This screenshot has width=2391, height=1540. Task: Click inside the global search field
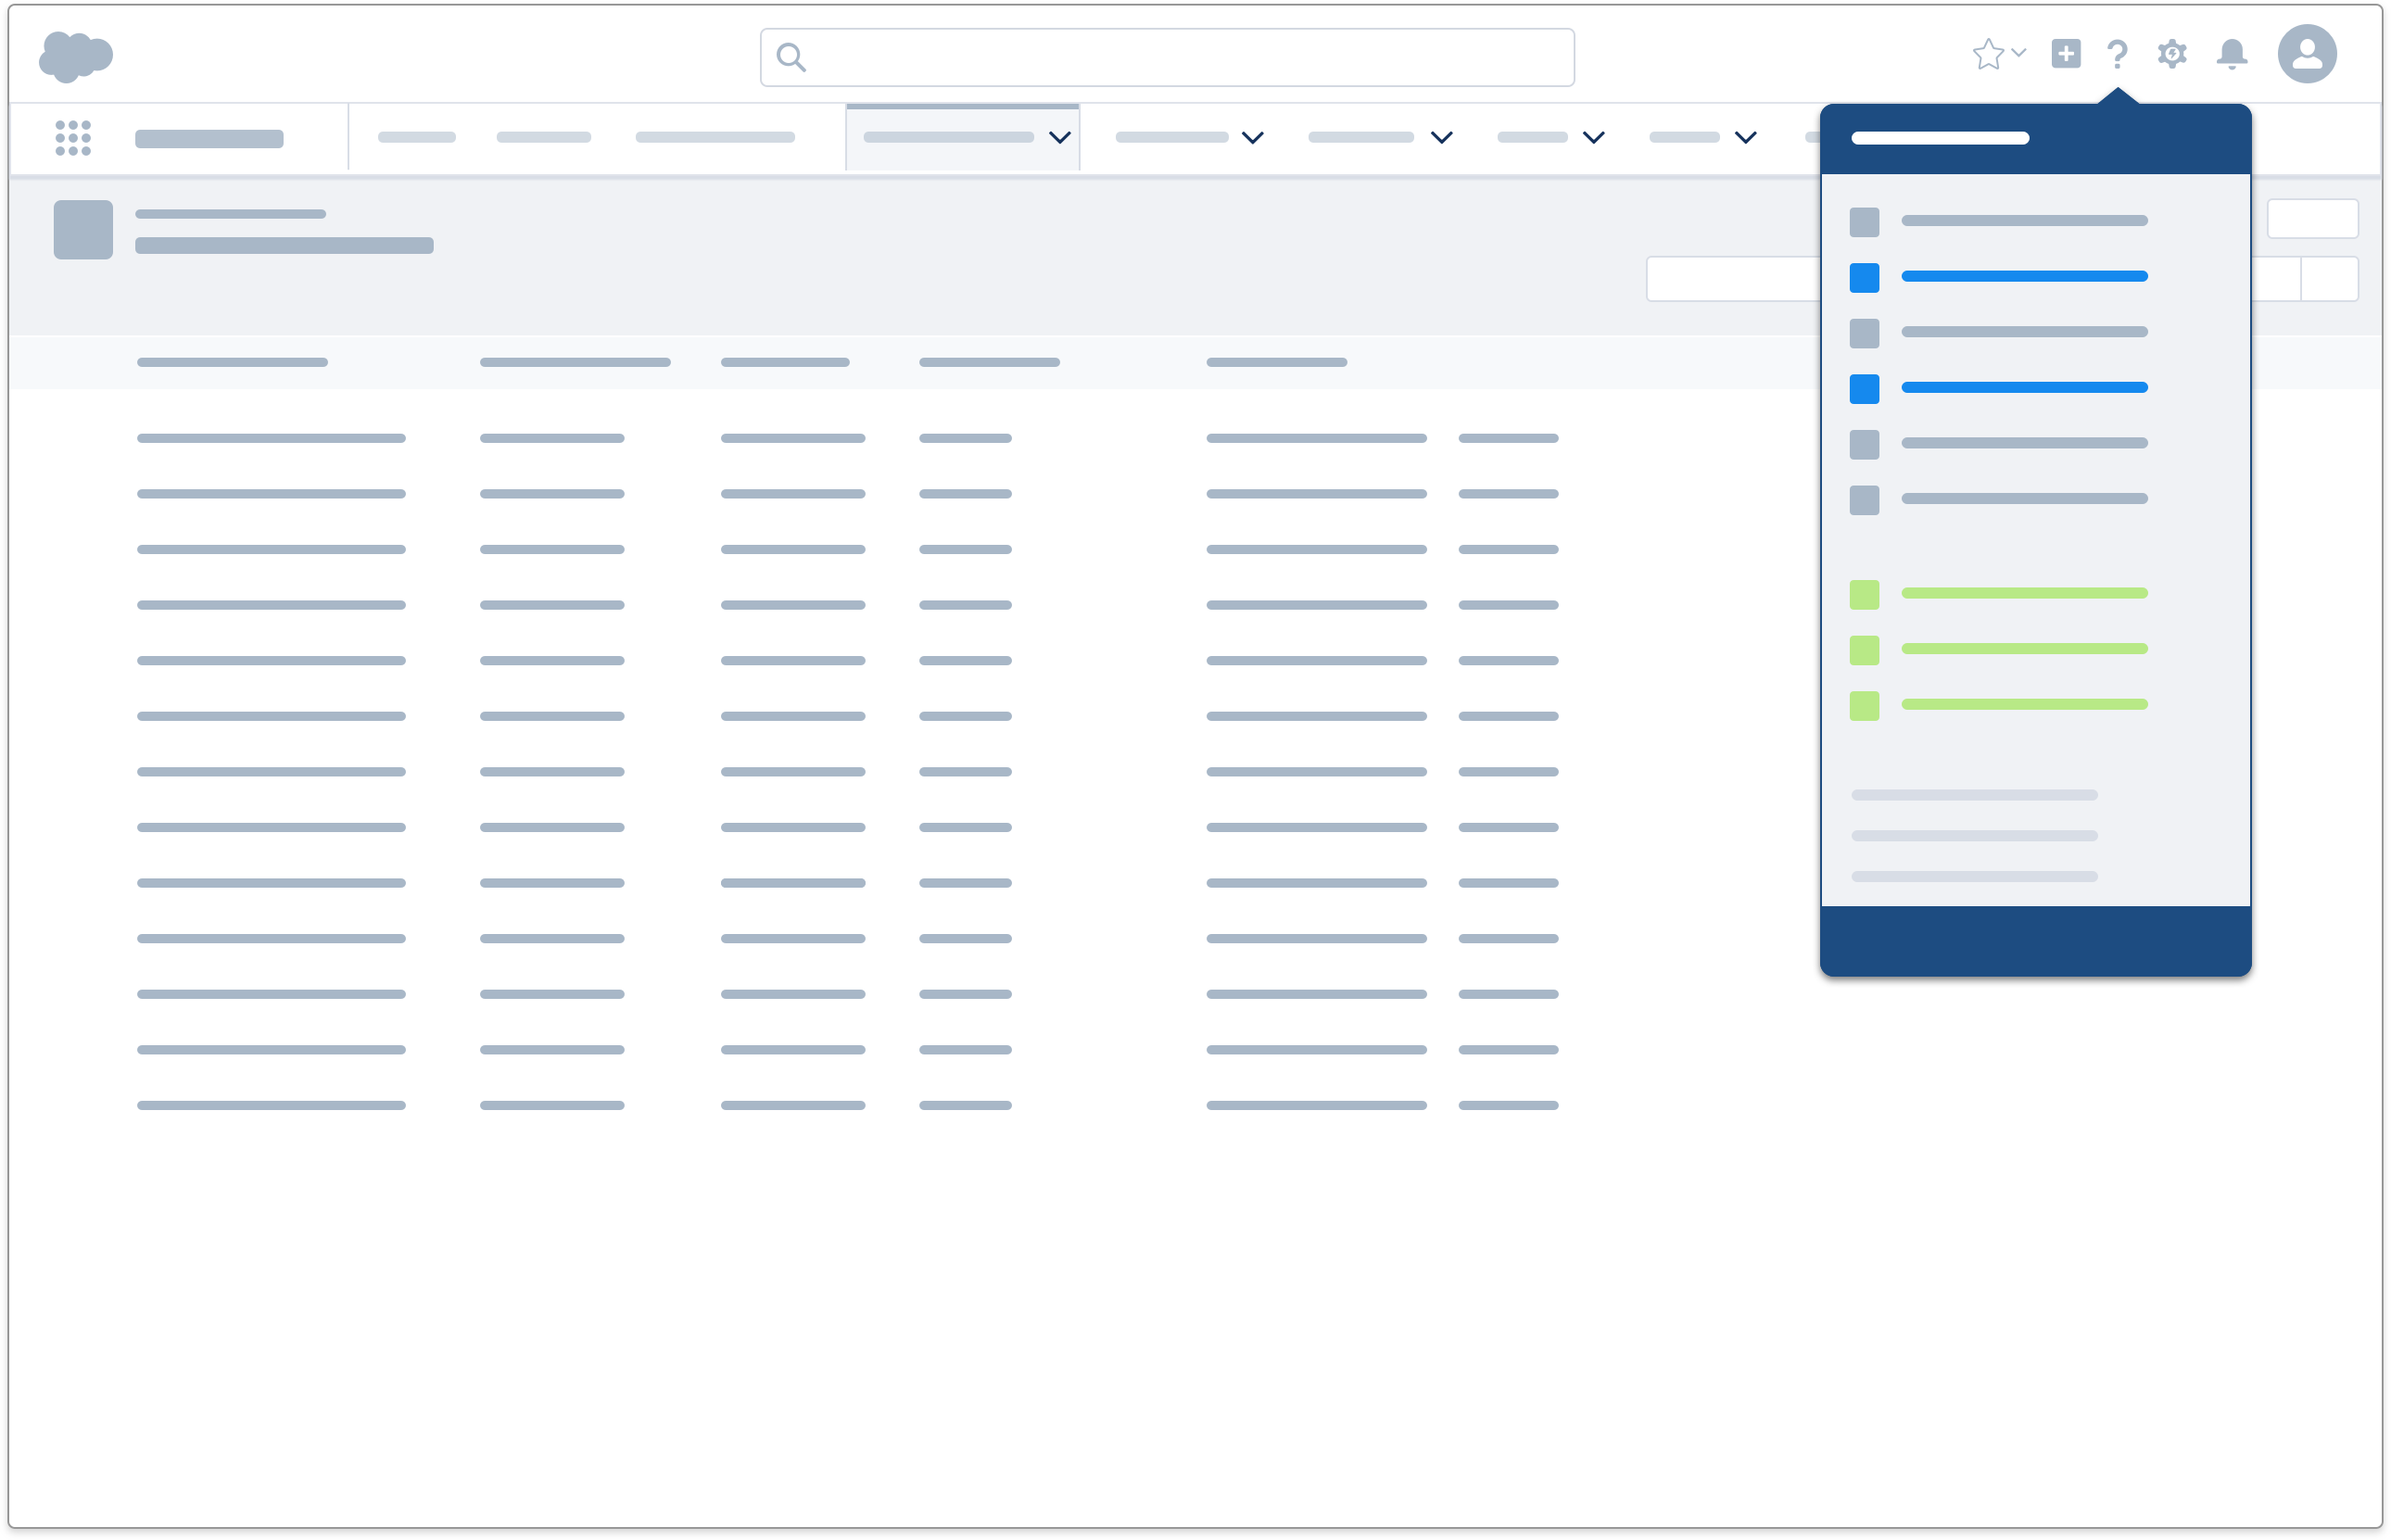(1165, 57)
